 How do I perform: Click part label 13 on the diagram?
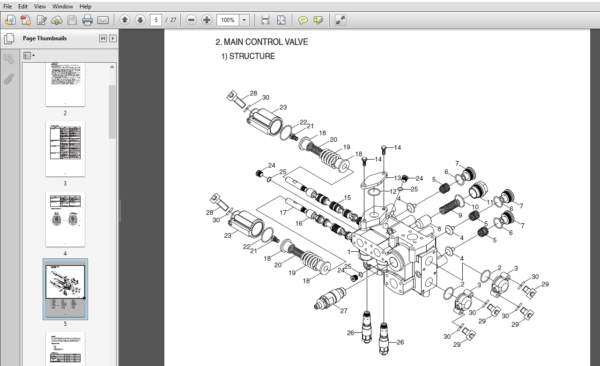pyautogui.click(x=397, y=178)
